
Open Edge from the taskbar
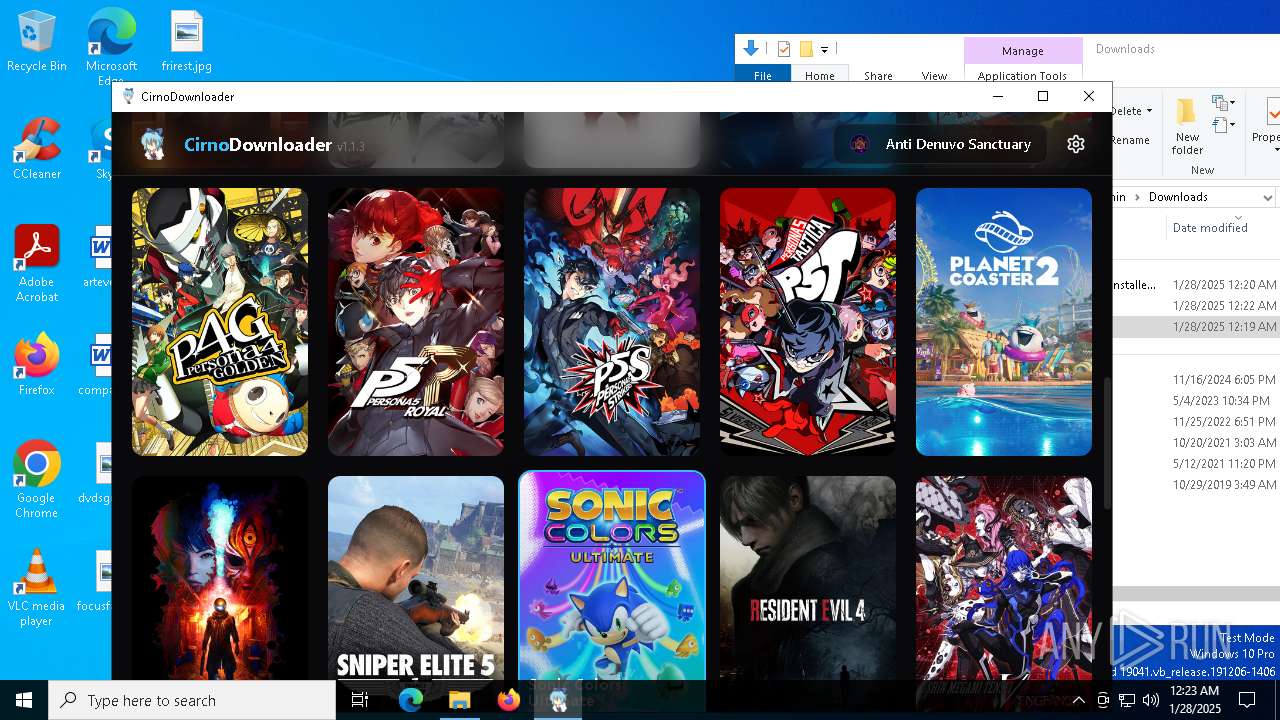(411, 700)
